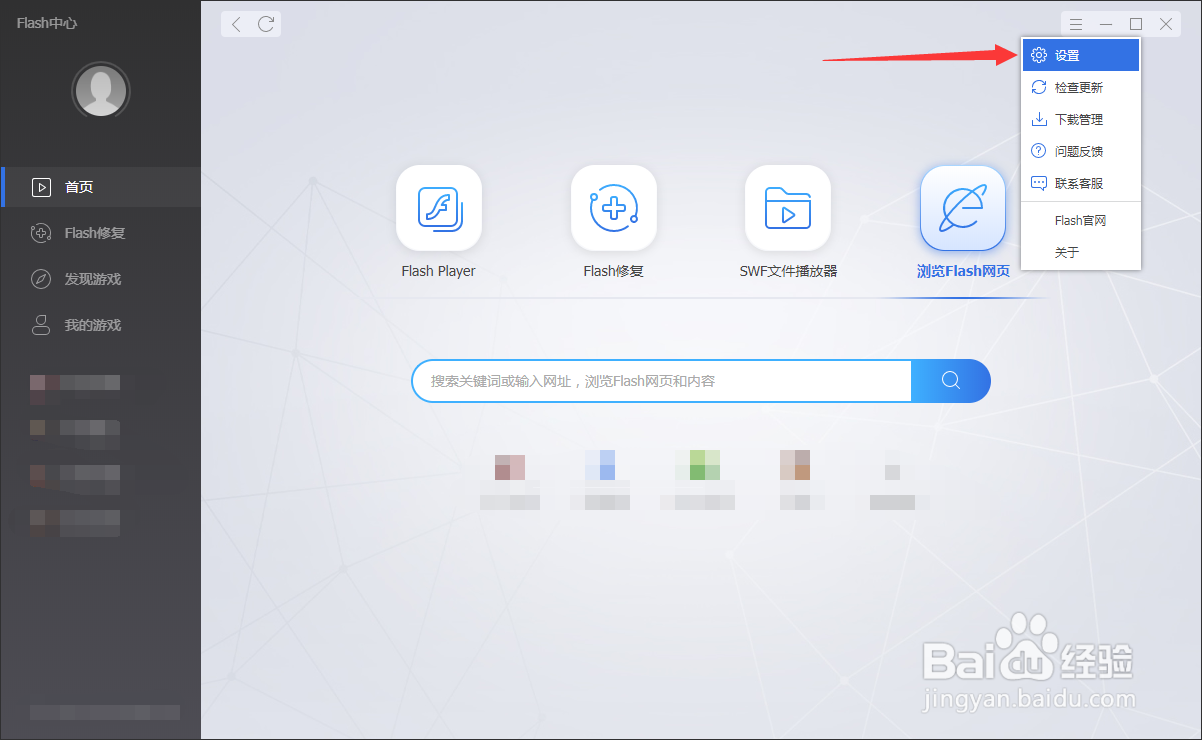Click the user avatar picture
The height and width of the screenshot is (740, 1202).
tap(101, 91)
